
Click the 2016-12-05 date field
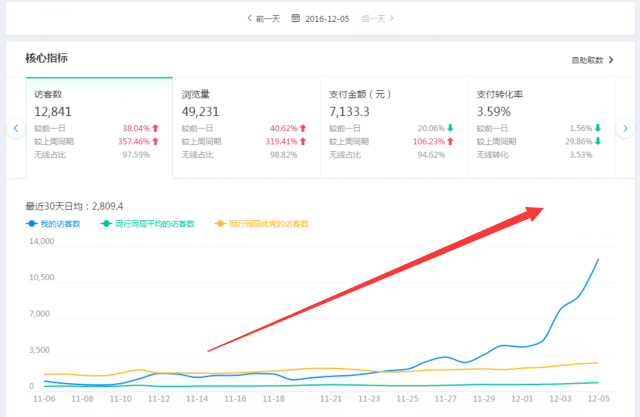coord(327,18)
